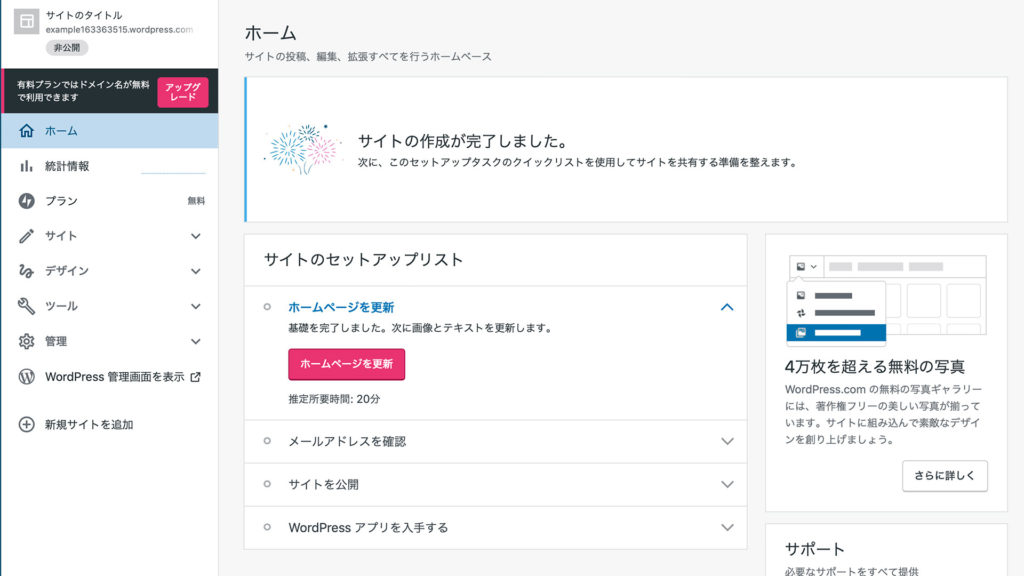Expand the デザイン submenu chevron

click(x=195, y=271)
